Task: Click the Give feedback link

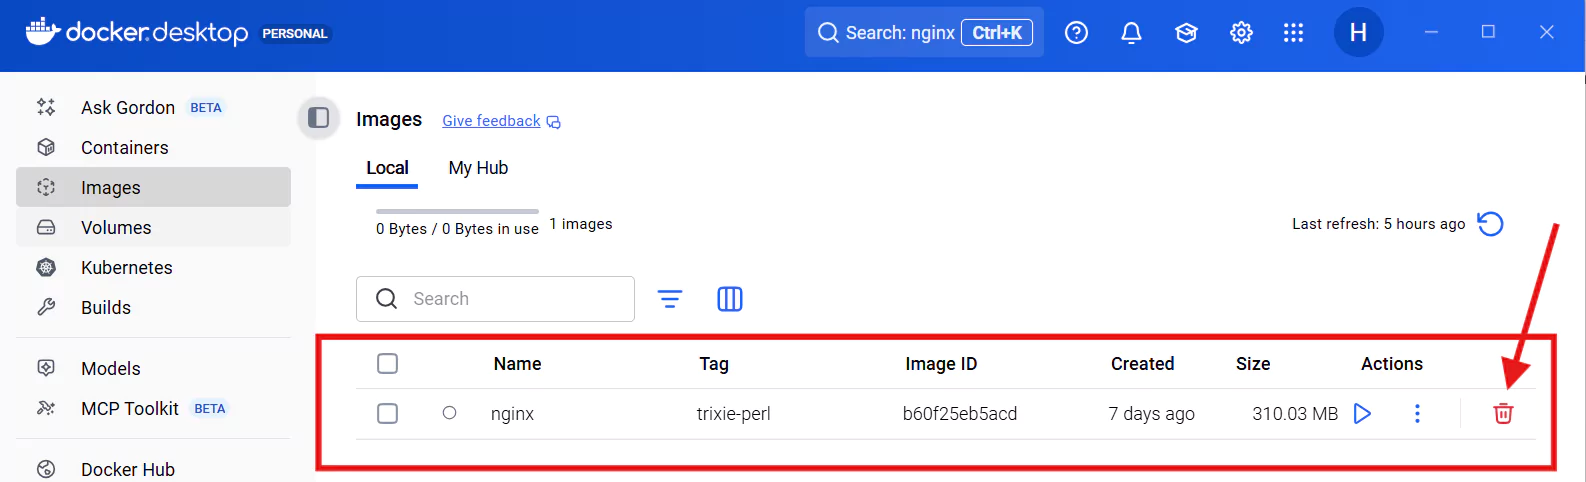Action: (491, 121)
